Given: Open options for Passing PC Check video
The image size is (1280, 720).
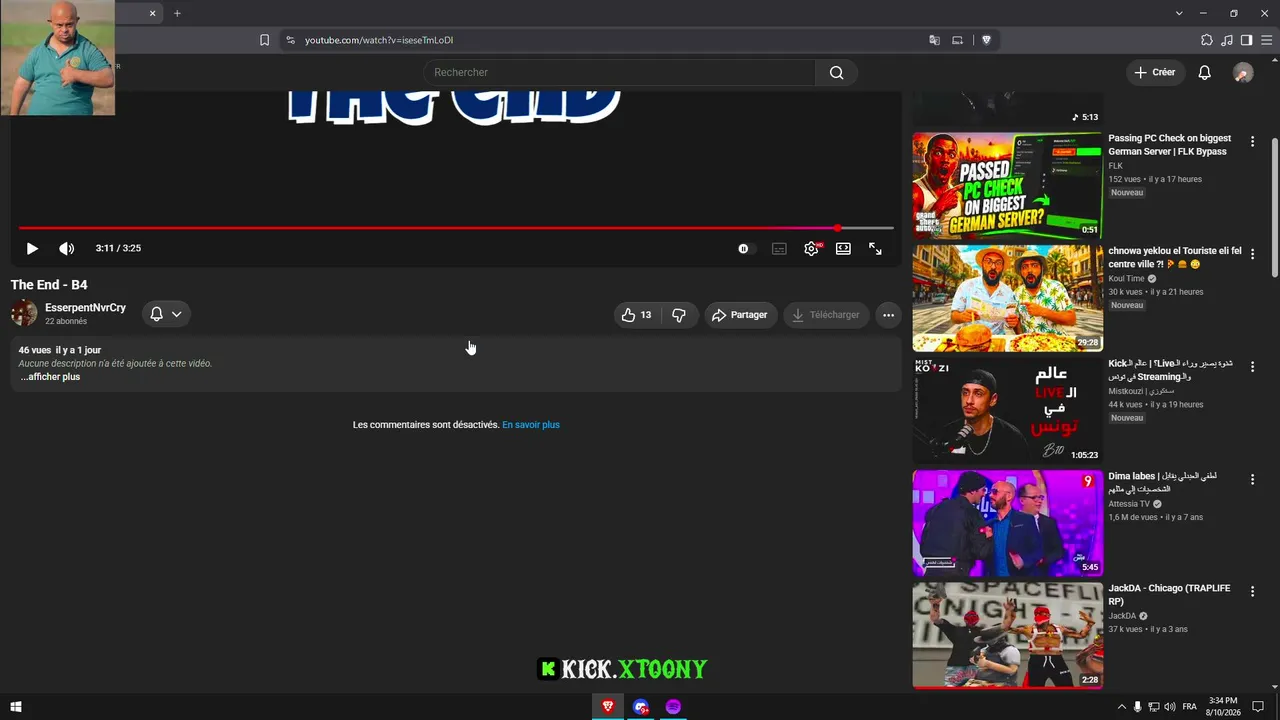Looking at the screenshot, I should point(1252,142).
